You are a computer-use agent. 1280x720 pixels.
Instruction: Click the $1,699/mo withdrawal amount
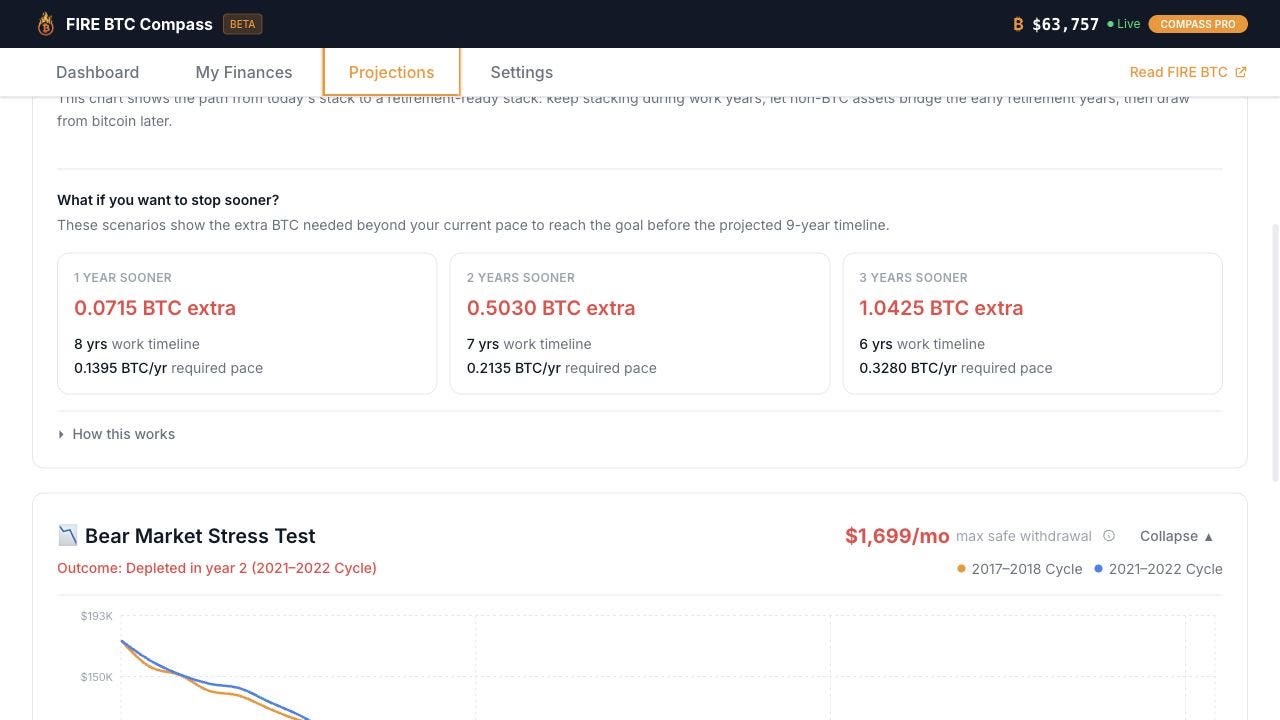coord(897,536)
